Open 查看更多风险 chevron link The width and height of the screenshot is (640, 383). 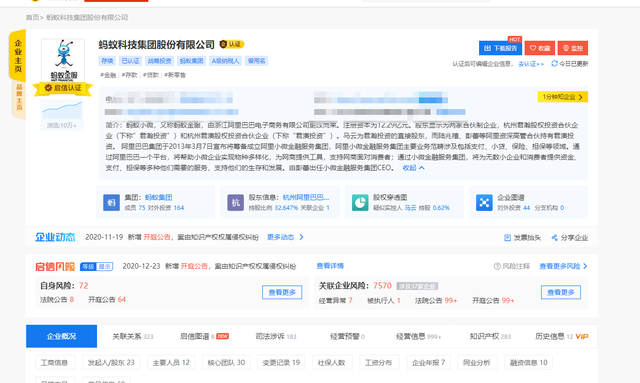(563, 266)
